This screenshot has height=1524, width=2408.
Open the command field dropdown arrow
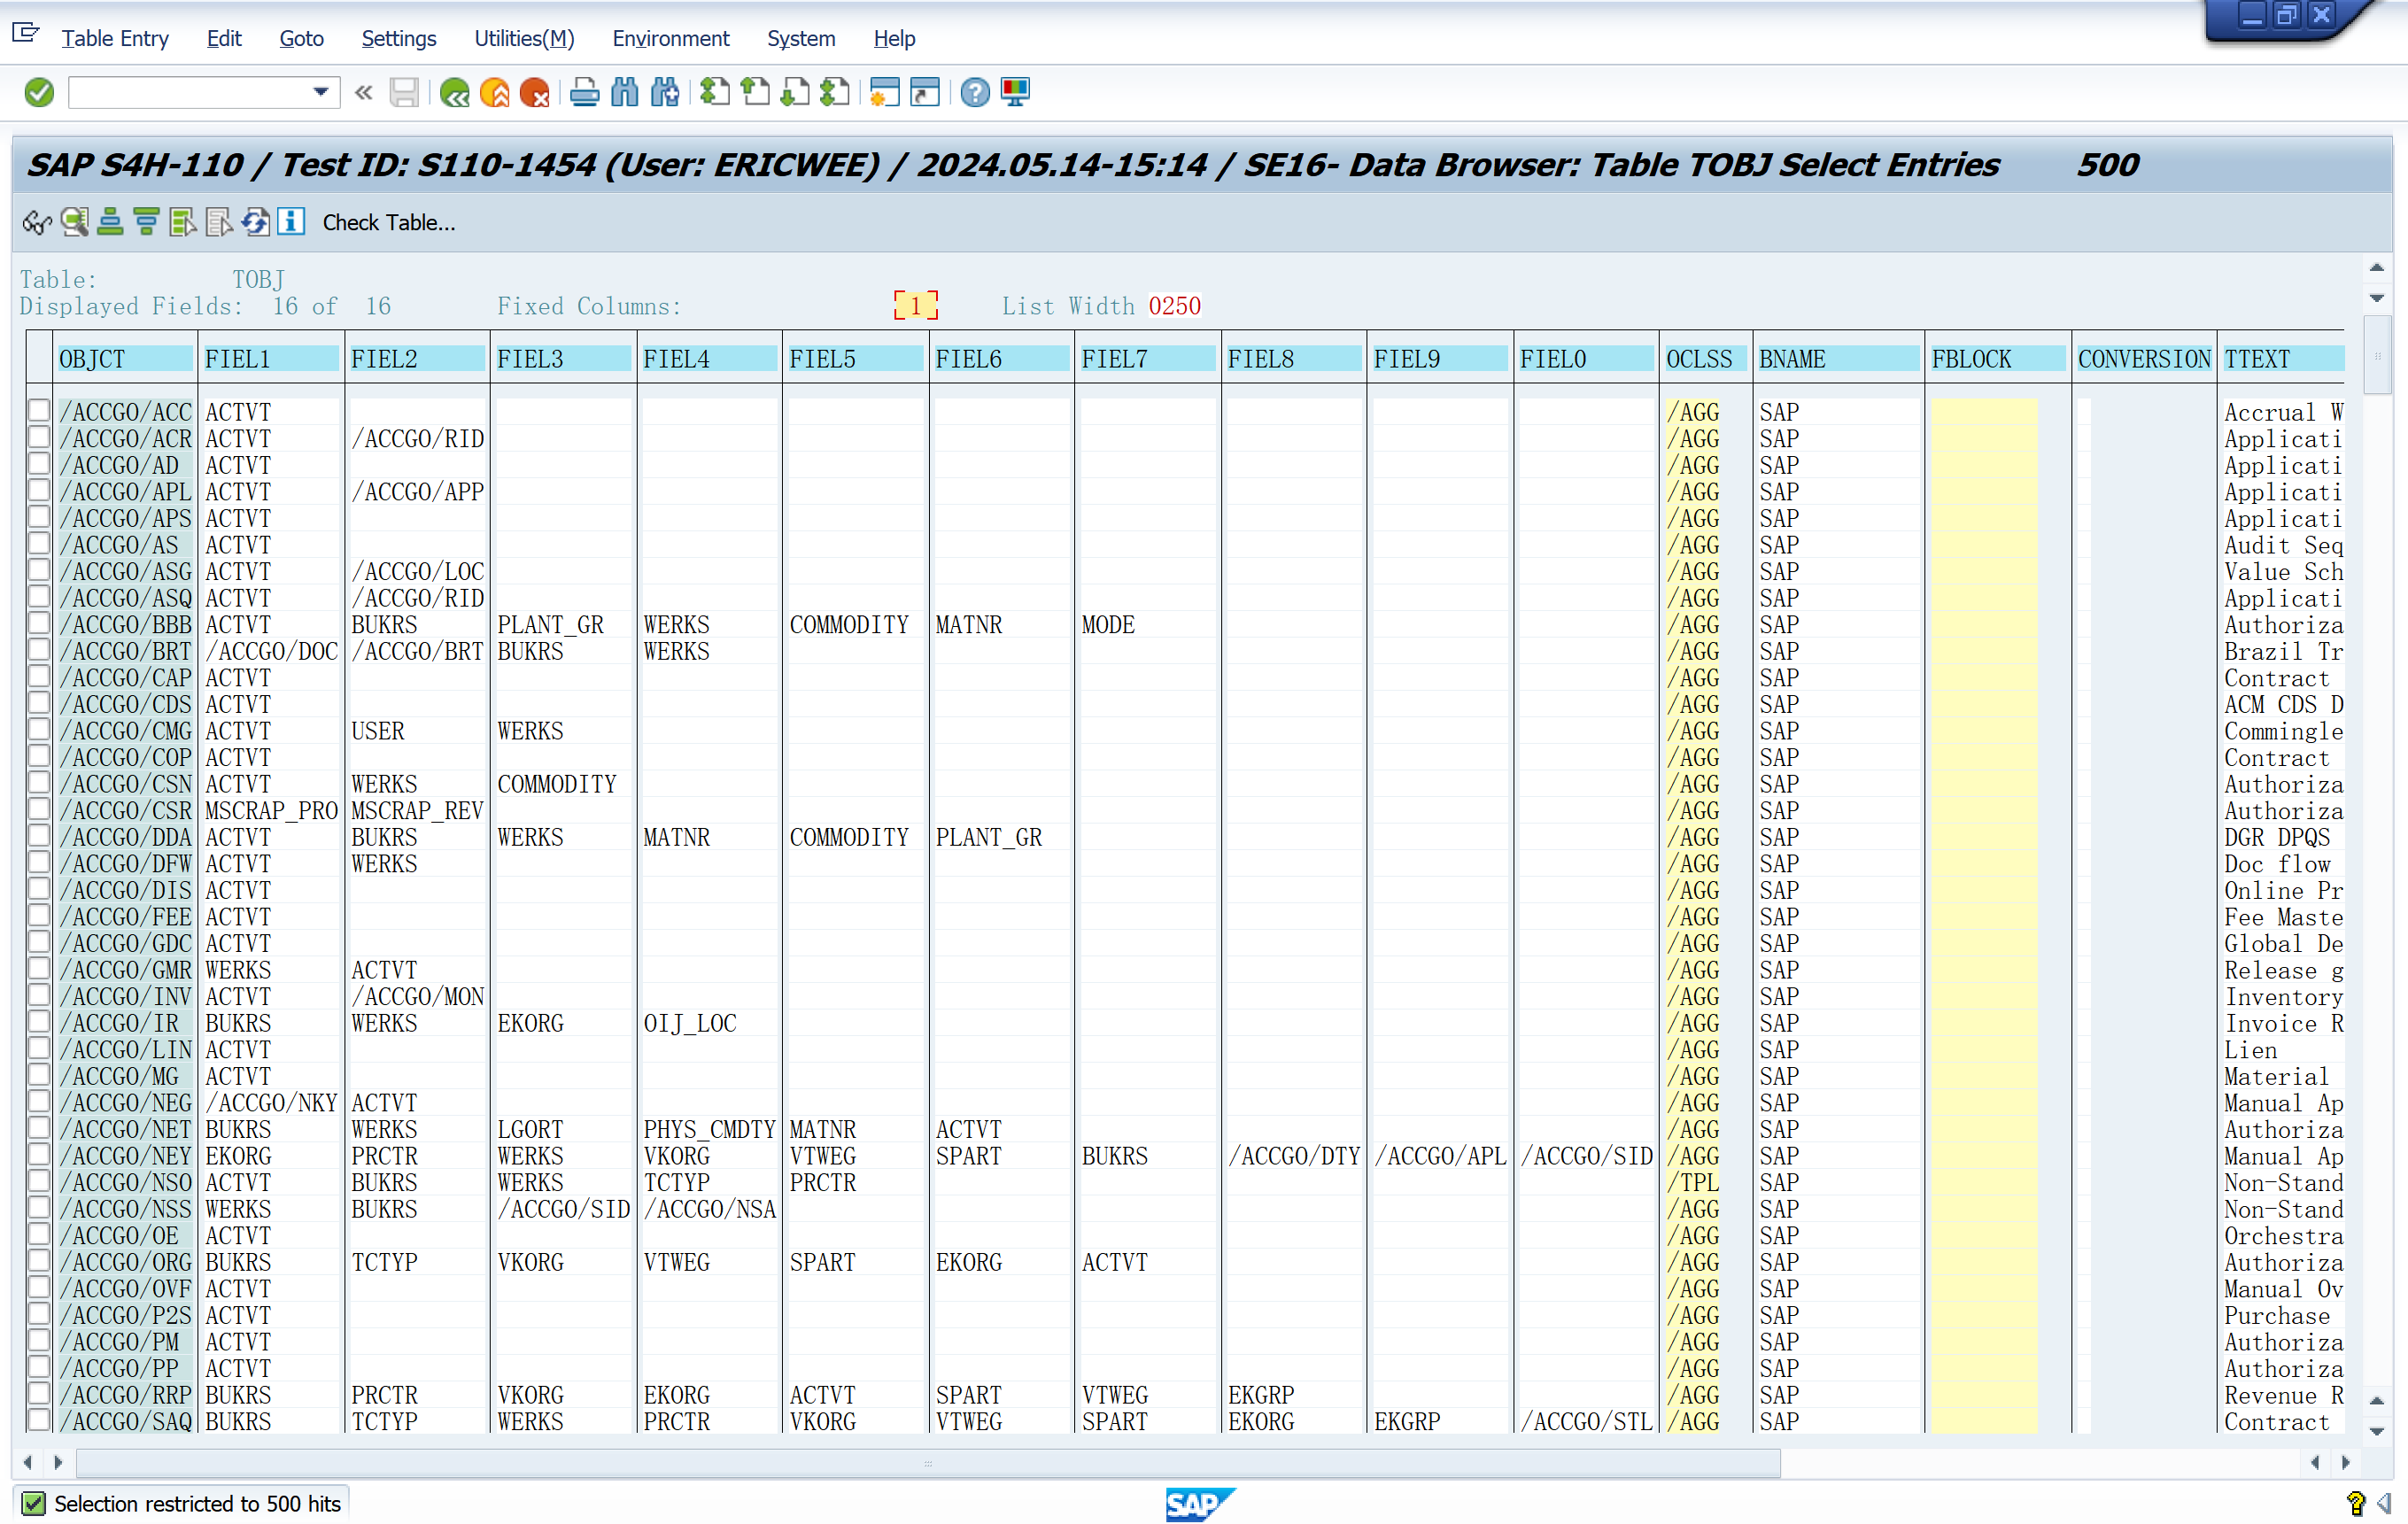click(x=320, y=93)
